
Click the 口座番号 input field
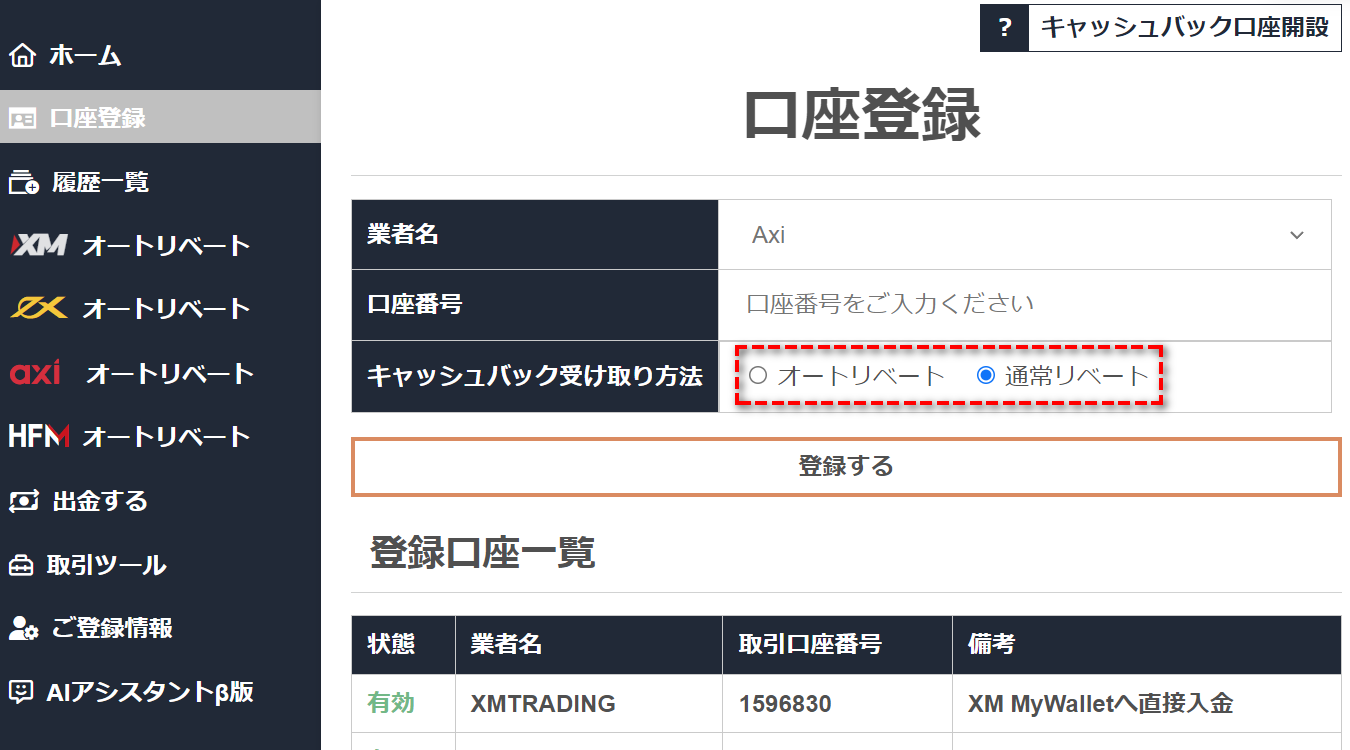pos(1025,305)
